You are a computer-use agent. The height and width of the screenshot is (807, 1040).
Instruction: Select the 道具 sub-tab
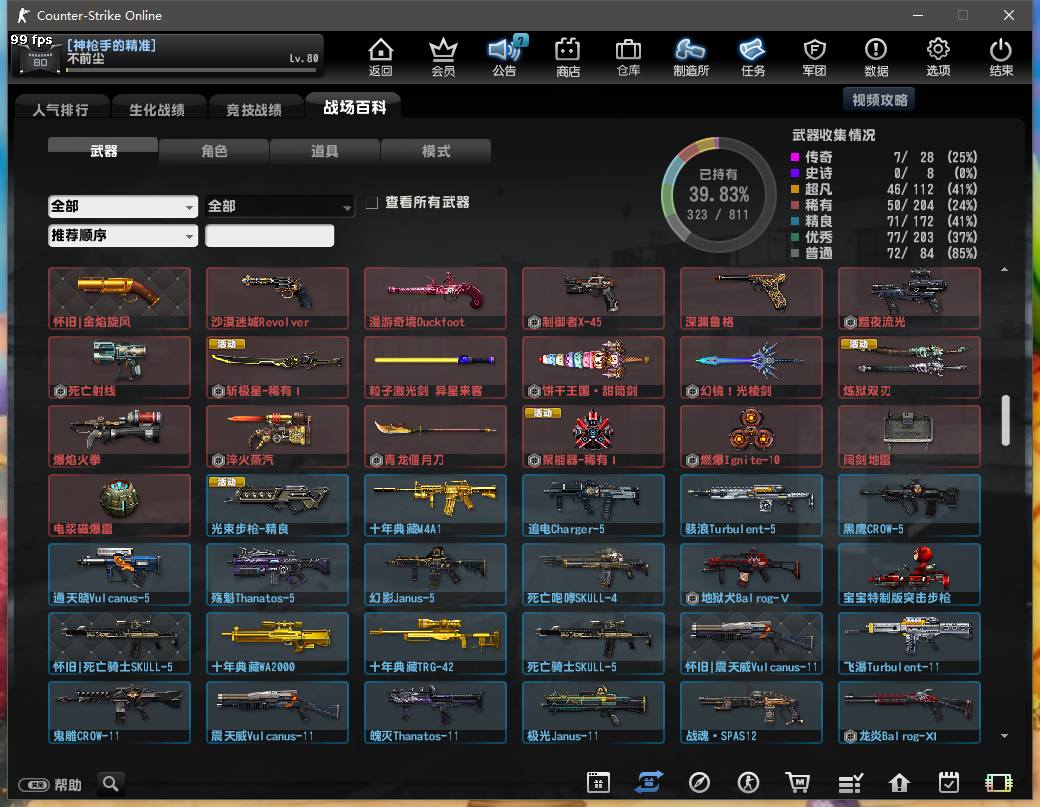tap(325, 151)
